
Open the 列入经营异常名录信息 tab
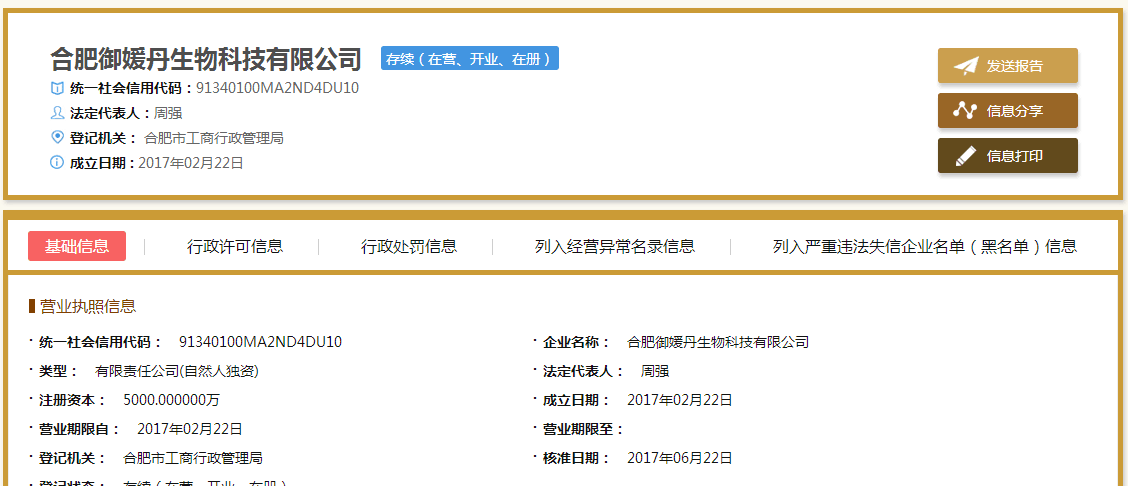pos(615,246)
